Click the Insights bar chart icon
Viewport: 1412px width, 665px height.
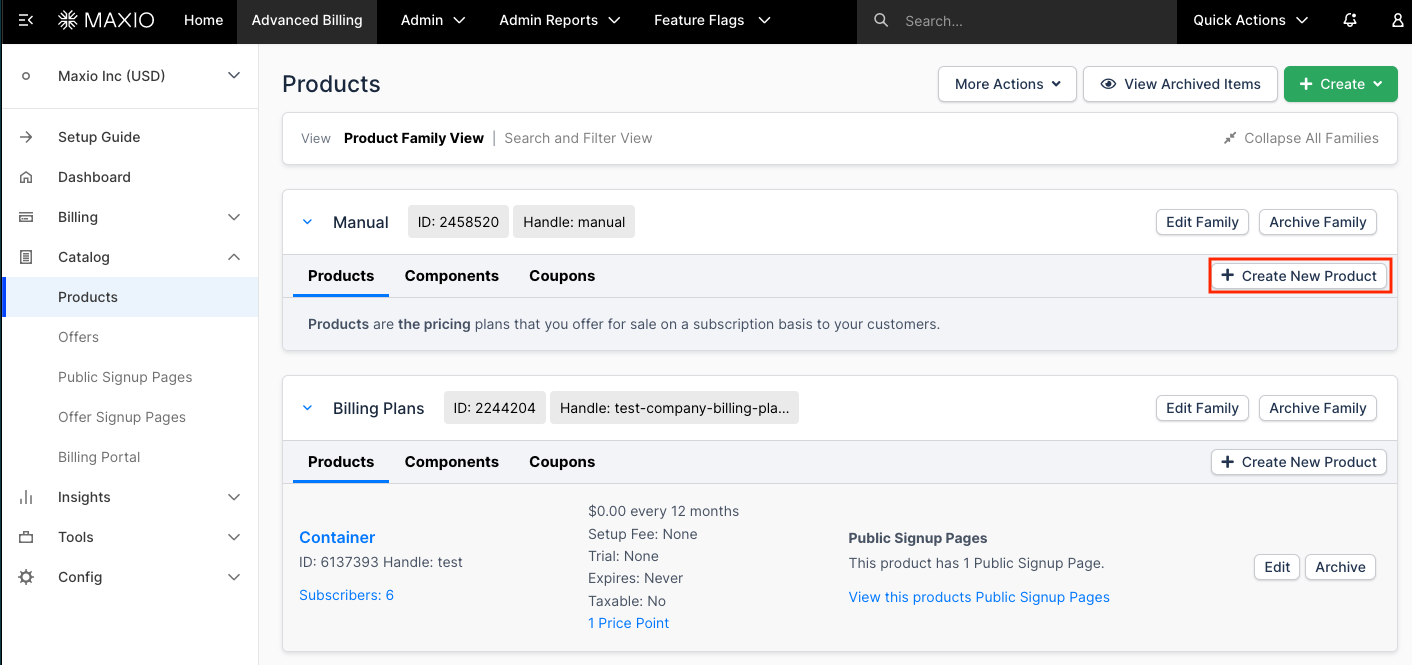coord(26,497)
